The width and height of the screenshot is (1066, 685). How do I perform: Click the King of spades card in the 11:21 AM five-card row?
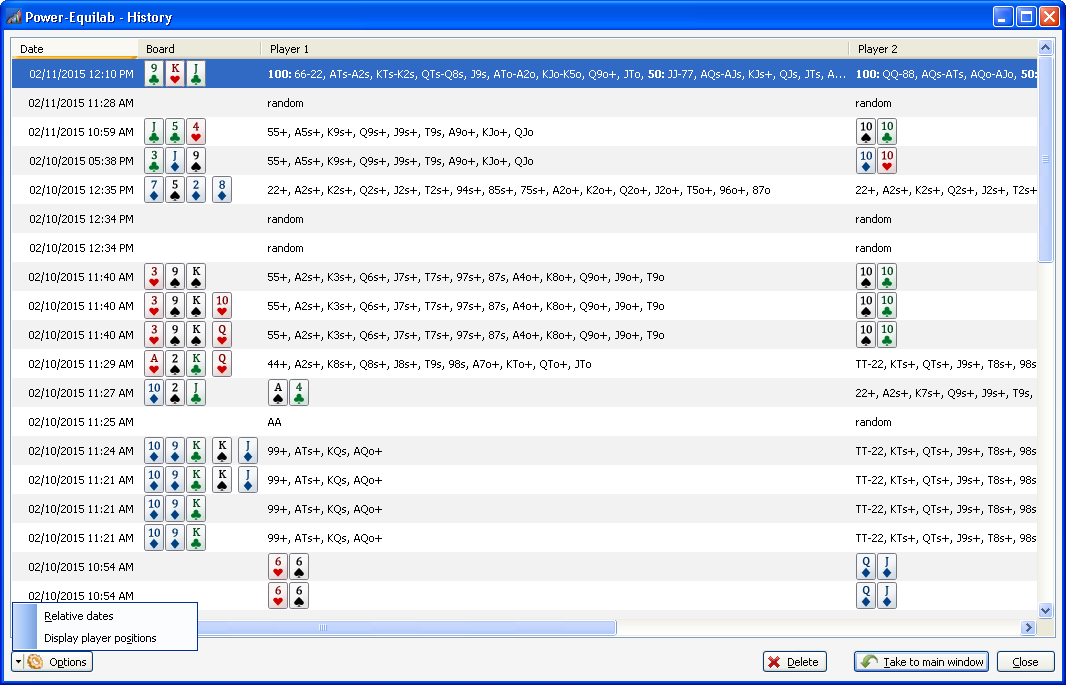pyautogui.click(x=222, y=480)
